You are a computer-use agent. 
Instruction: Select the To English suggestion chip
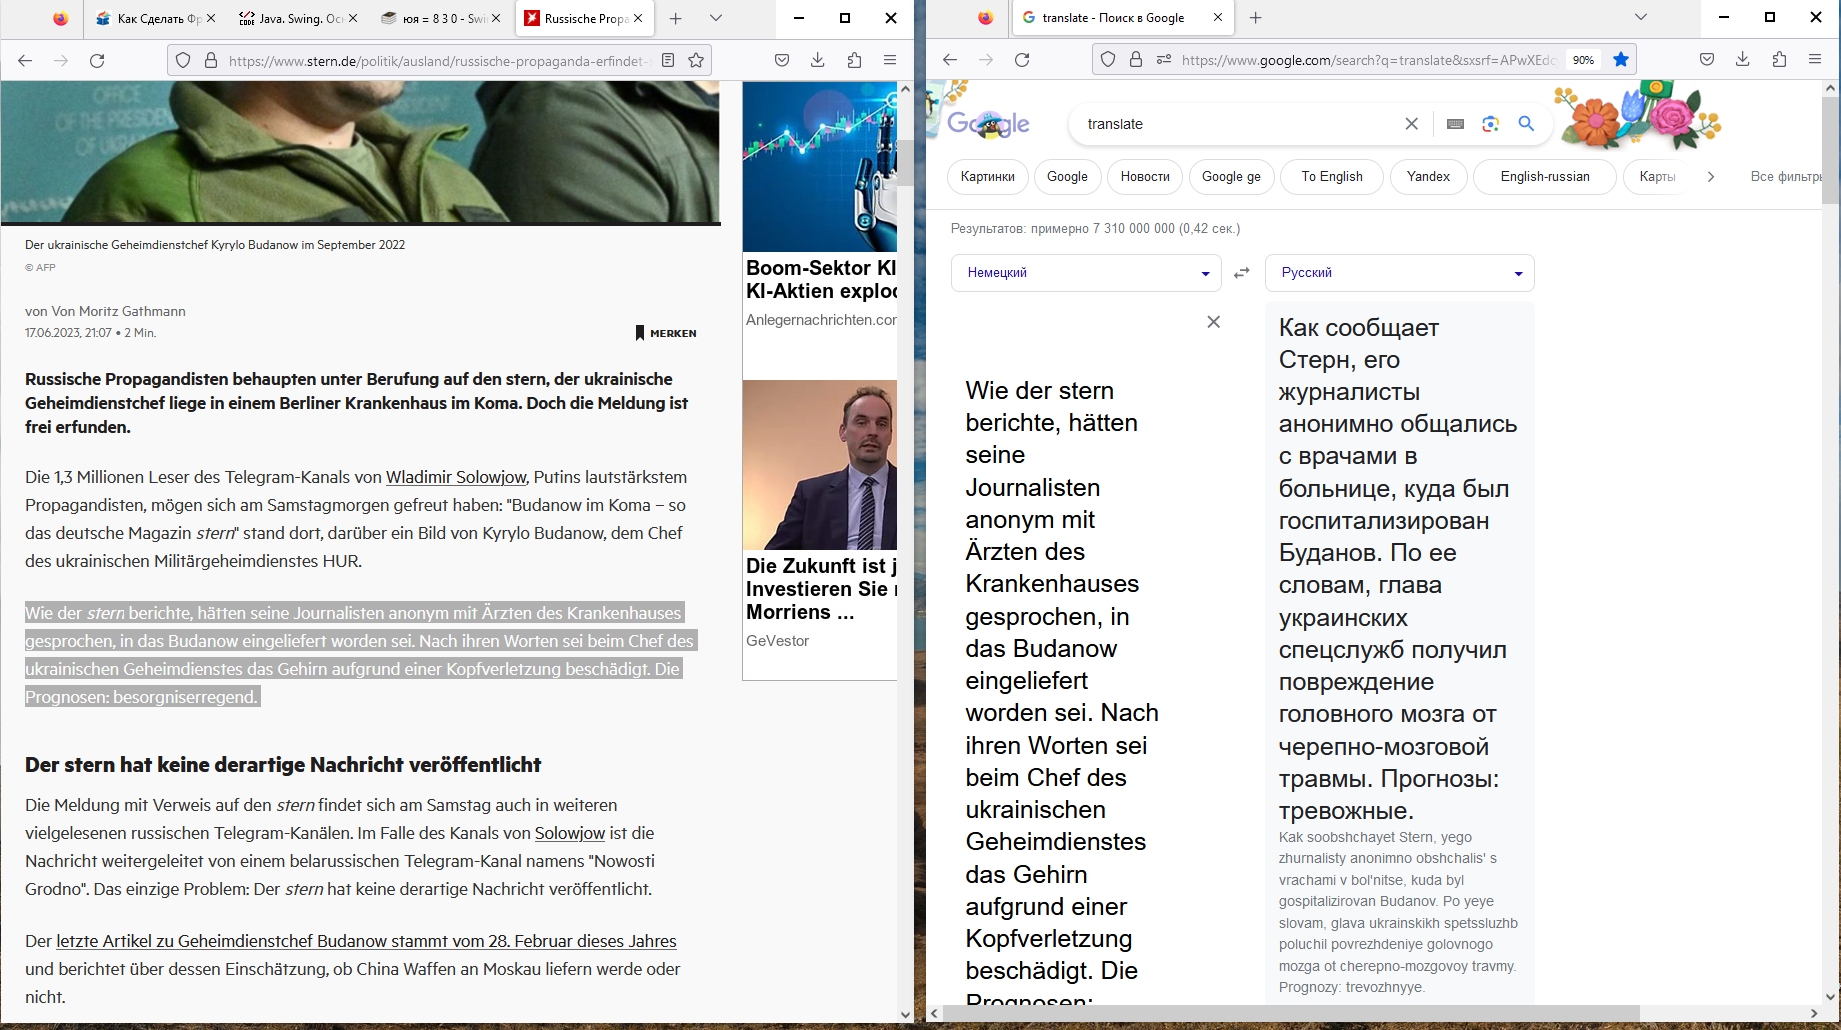pyautogui.click(x=1331, y=177)
